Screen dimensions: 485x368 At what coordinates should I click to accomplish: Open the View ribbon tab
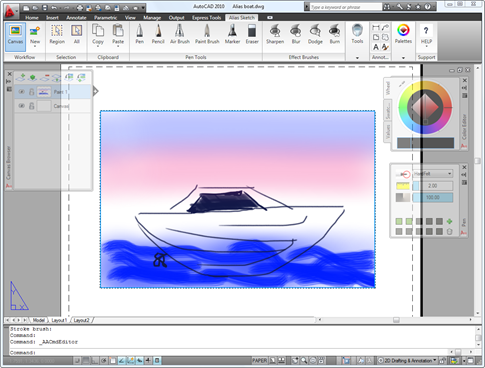point(130,18)
